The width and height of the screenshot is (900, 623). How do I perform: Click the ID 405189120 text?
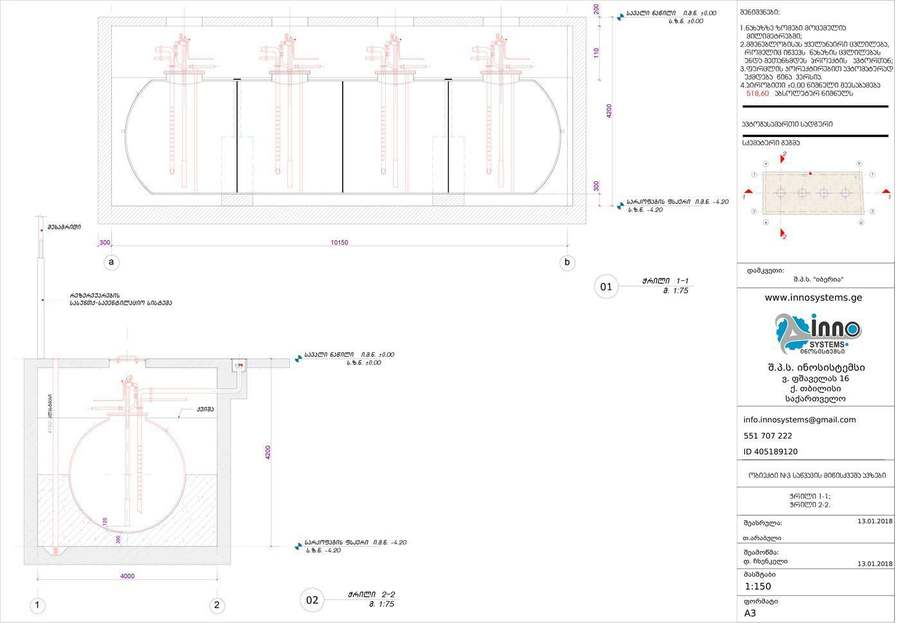(x=770, y=452)
